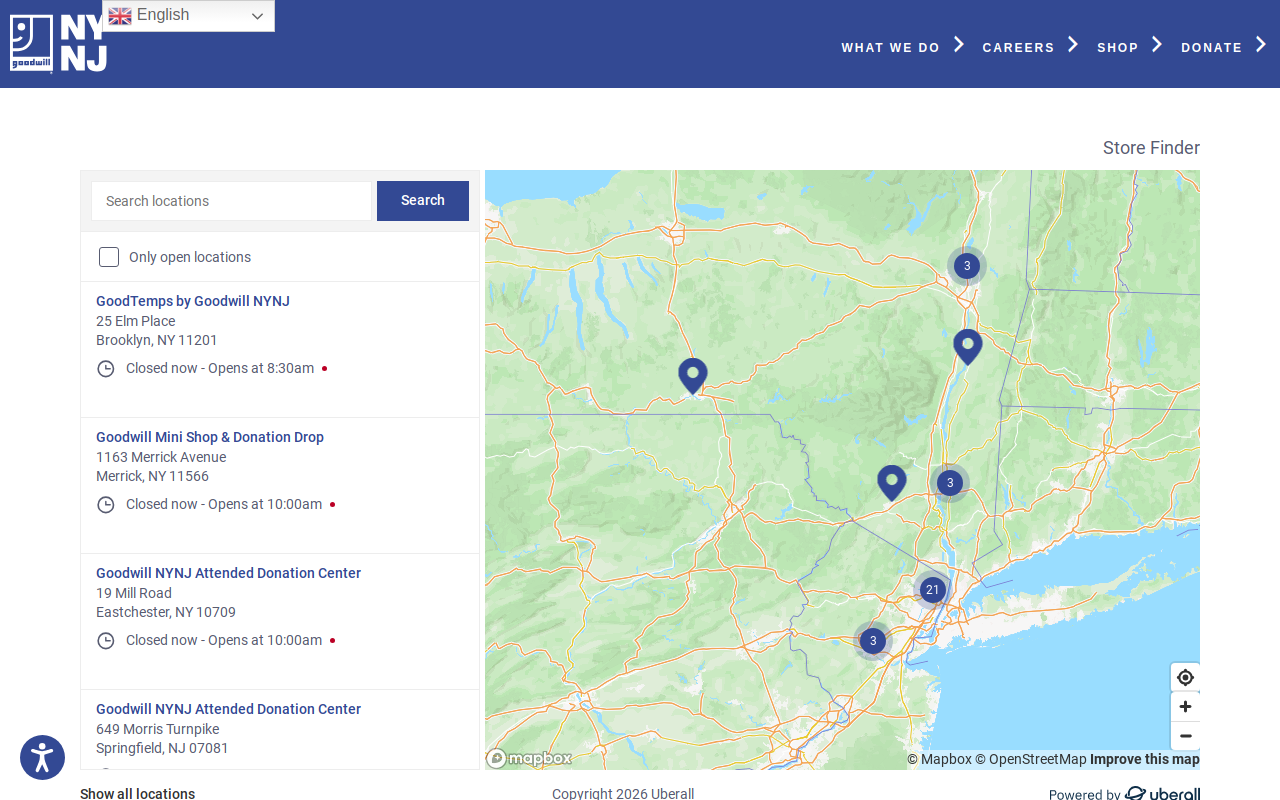The image size is (1280, 800).
Task: Open the © OpenStreetMap attribution link
Action: tap(1031, 759)
